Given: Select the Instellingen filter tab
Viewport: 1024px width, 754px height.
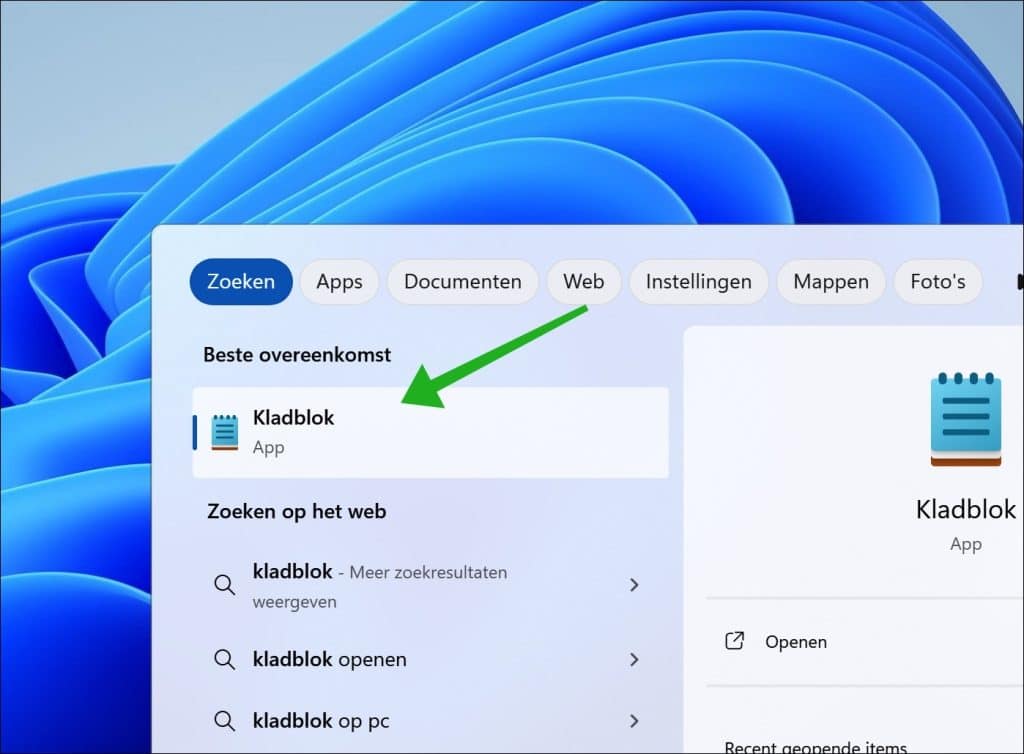Looking at the screenshot, I should coord(698,281).
